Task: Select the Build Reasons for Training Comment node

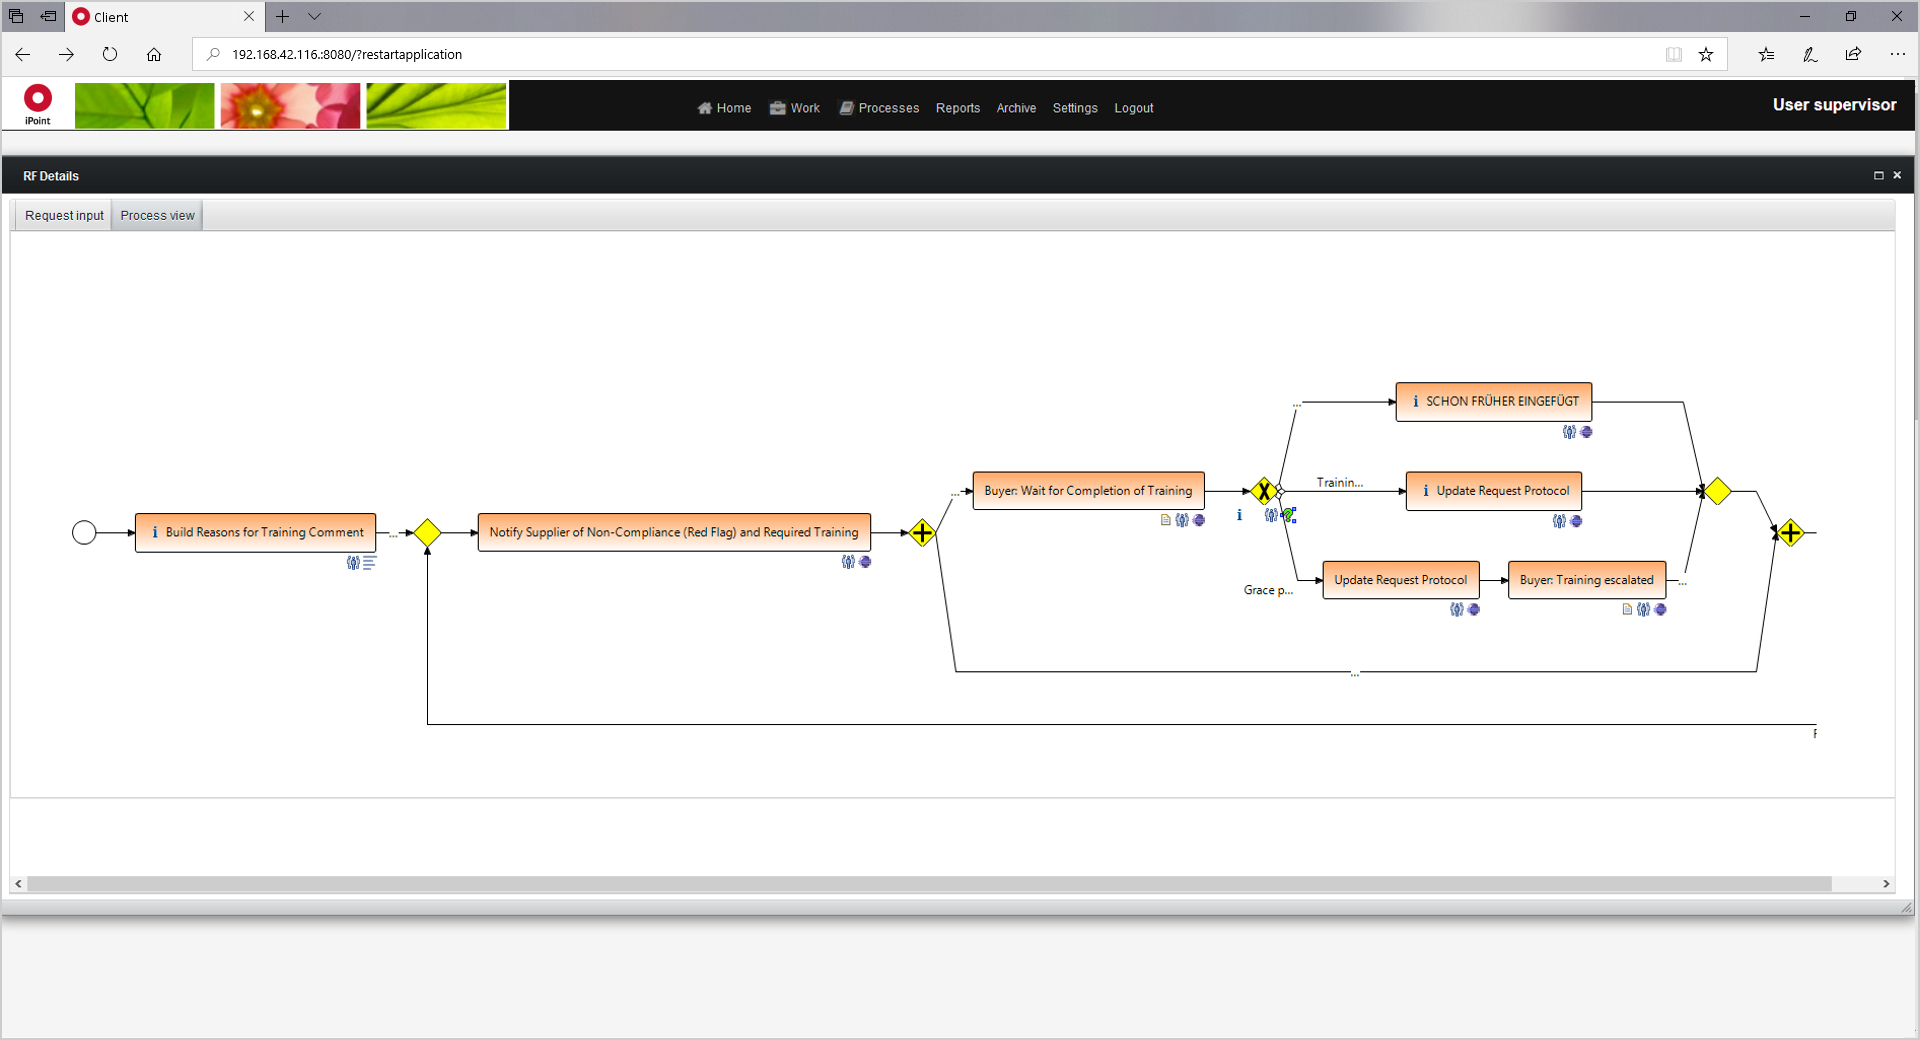Action: pos(256,533)
